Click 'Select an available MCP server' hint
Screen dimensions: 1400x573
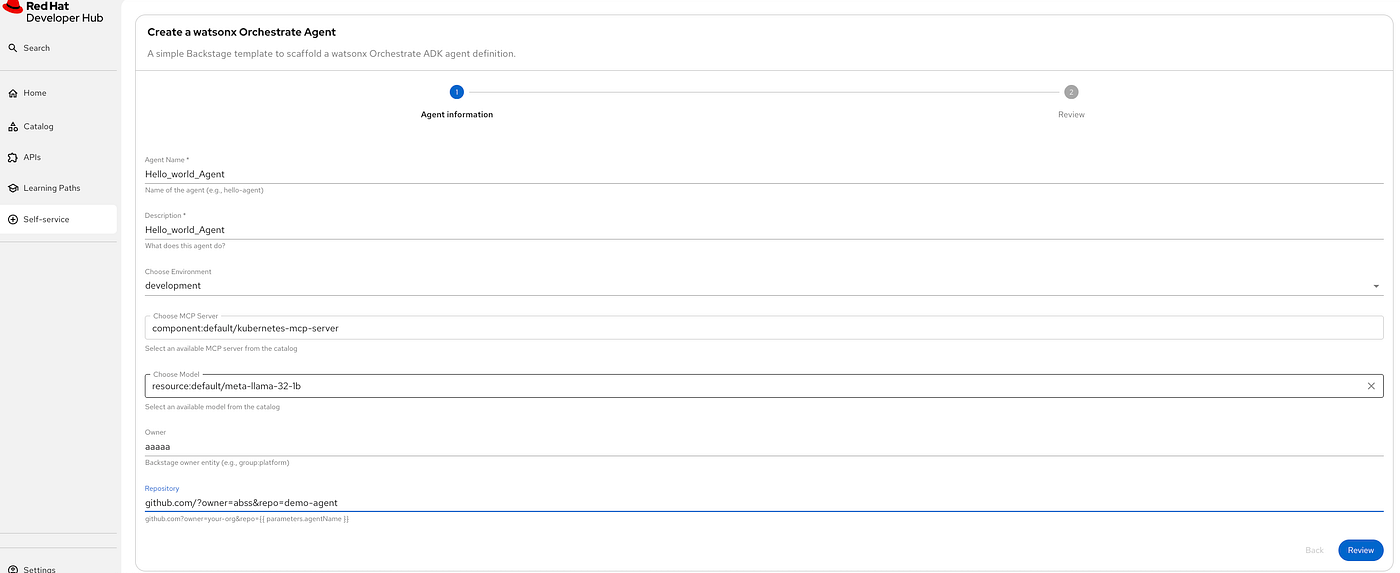[221, 348]
